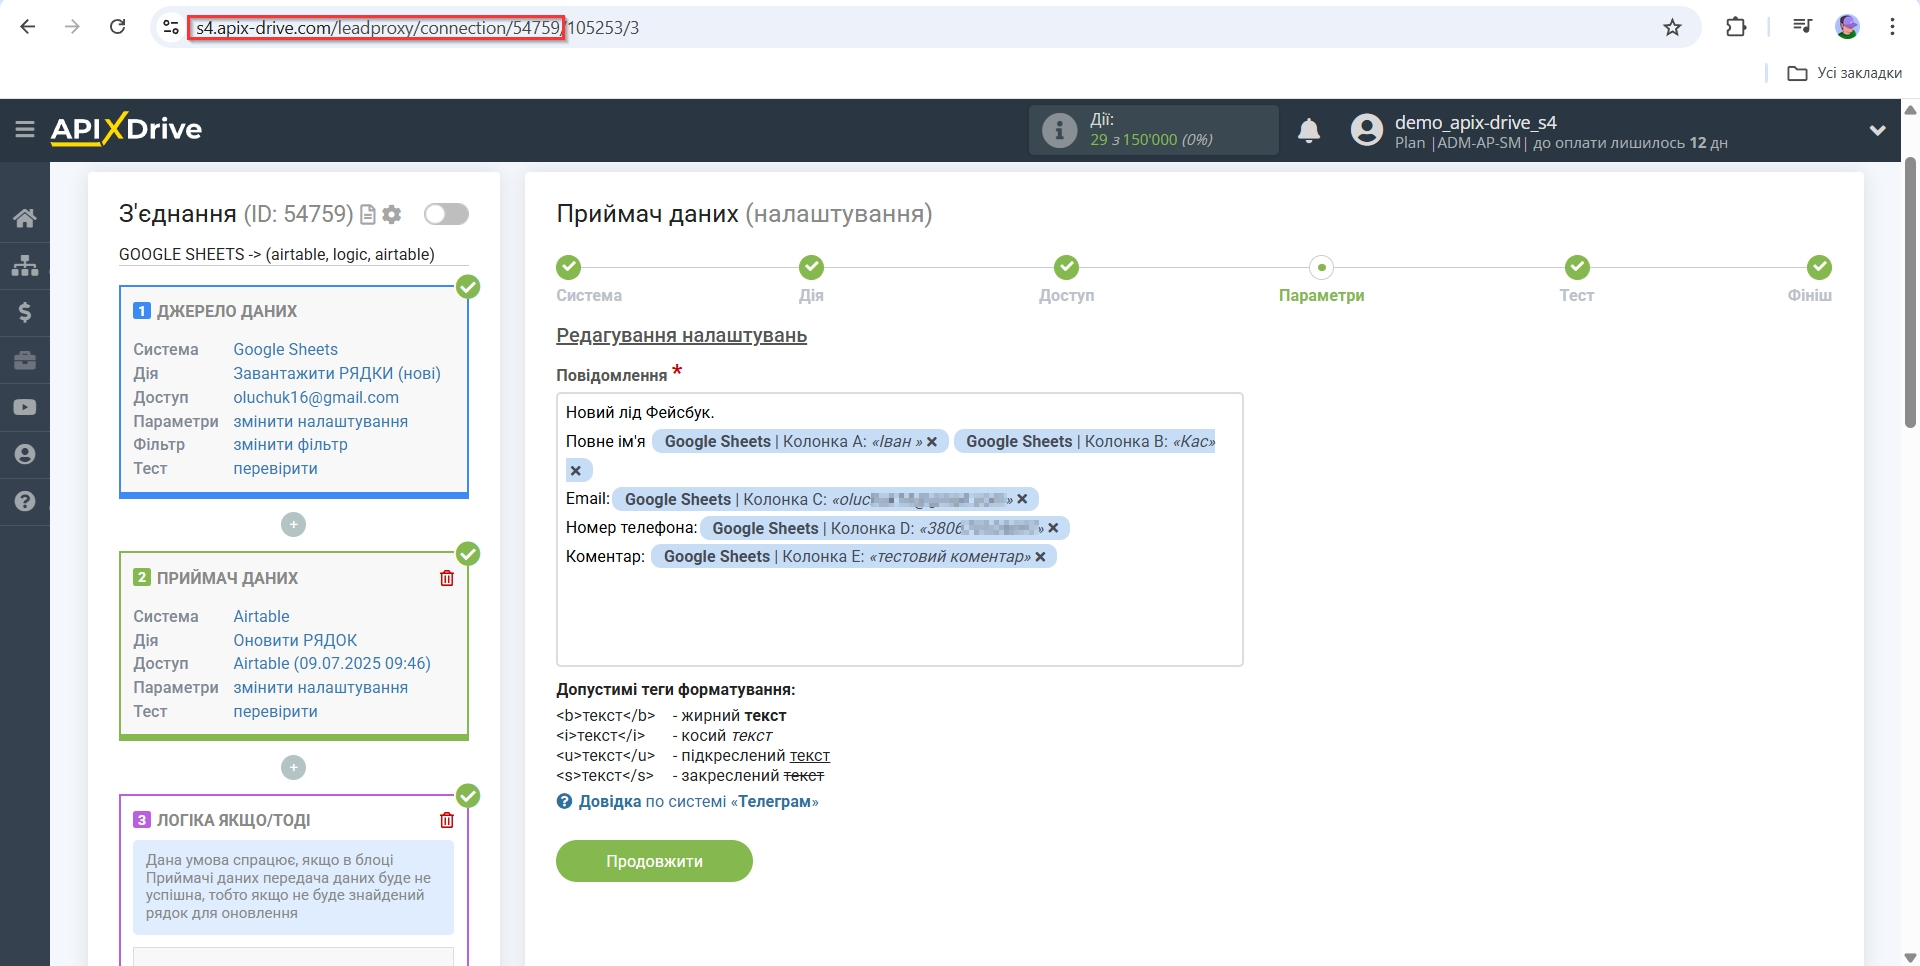The image size is (1920, 966).
Task: Remove the Колонка A «Іван» tag
Action: tap(932, 442)
